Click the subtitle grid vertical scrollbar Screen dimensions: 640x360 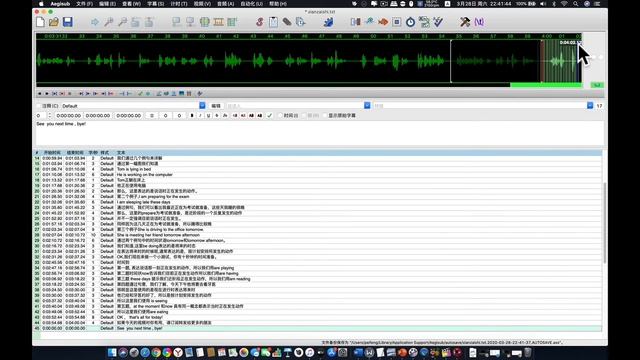[x=604, y=222]
